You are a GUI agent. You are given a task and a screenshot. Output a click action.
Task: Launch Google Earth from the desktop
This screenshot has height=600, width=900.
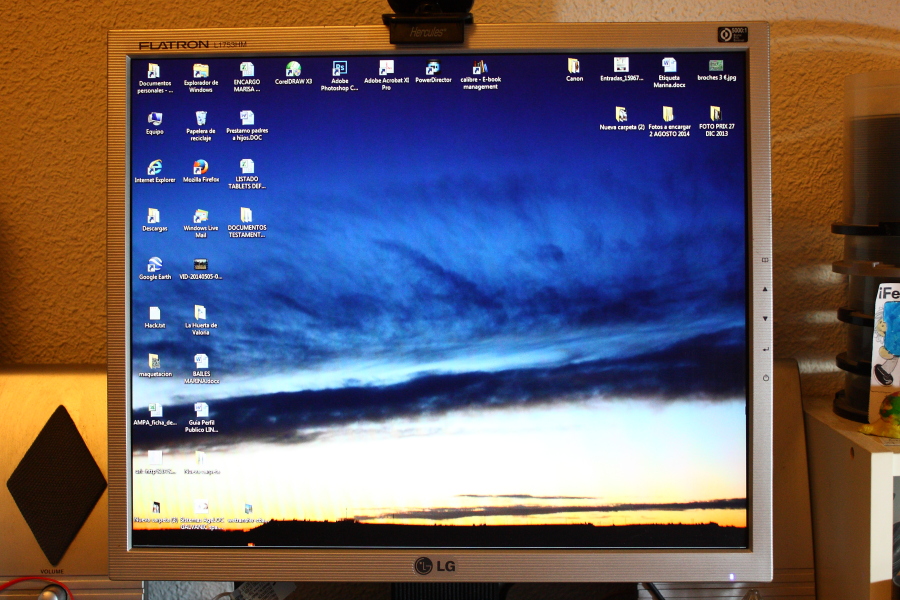click(x=154, y=268)
